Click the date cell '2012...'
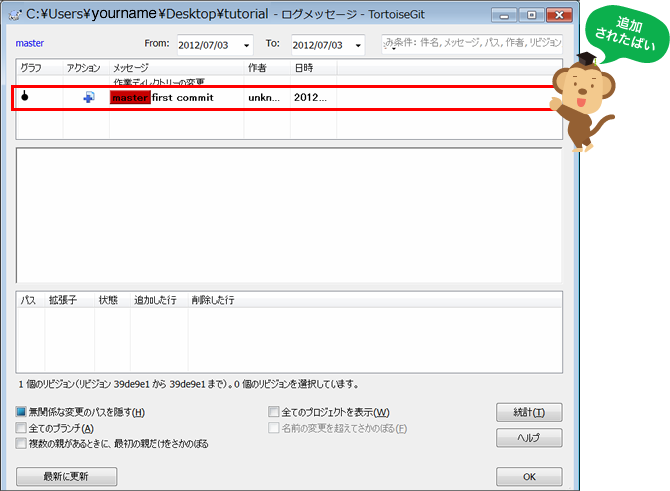The image size is (670, 491). tap(310, 98)
